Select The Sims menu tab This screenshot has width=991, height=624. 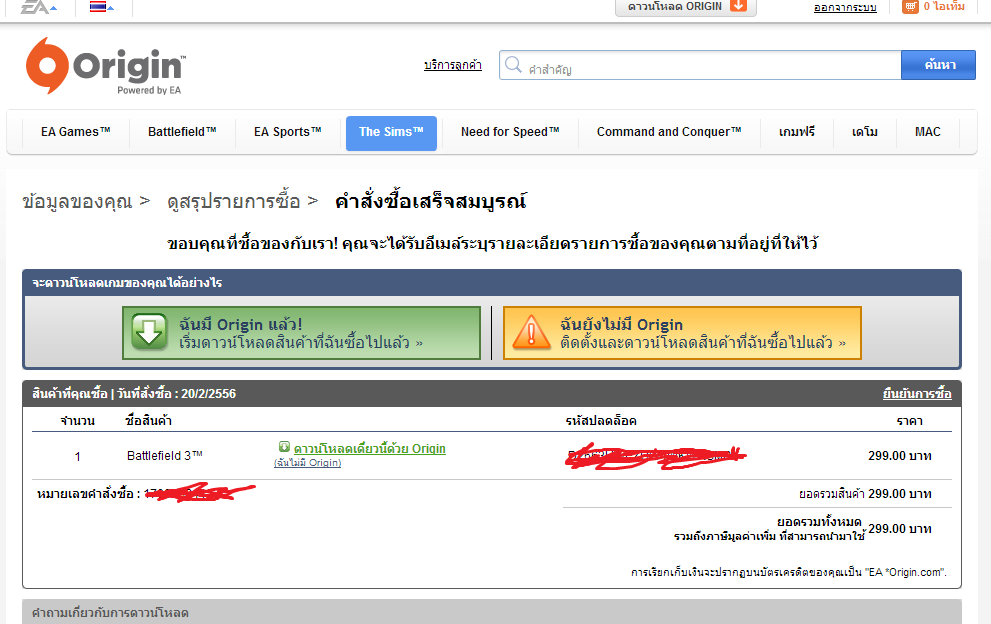[x=391, y=133]
